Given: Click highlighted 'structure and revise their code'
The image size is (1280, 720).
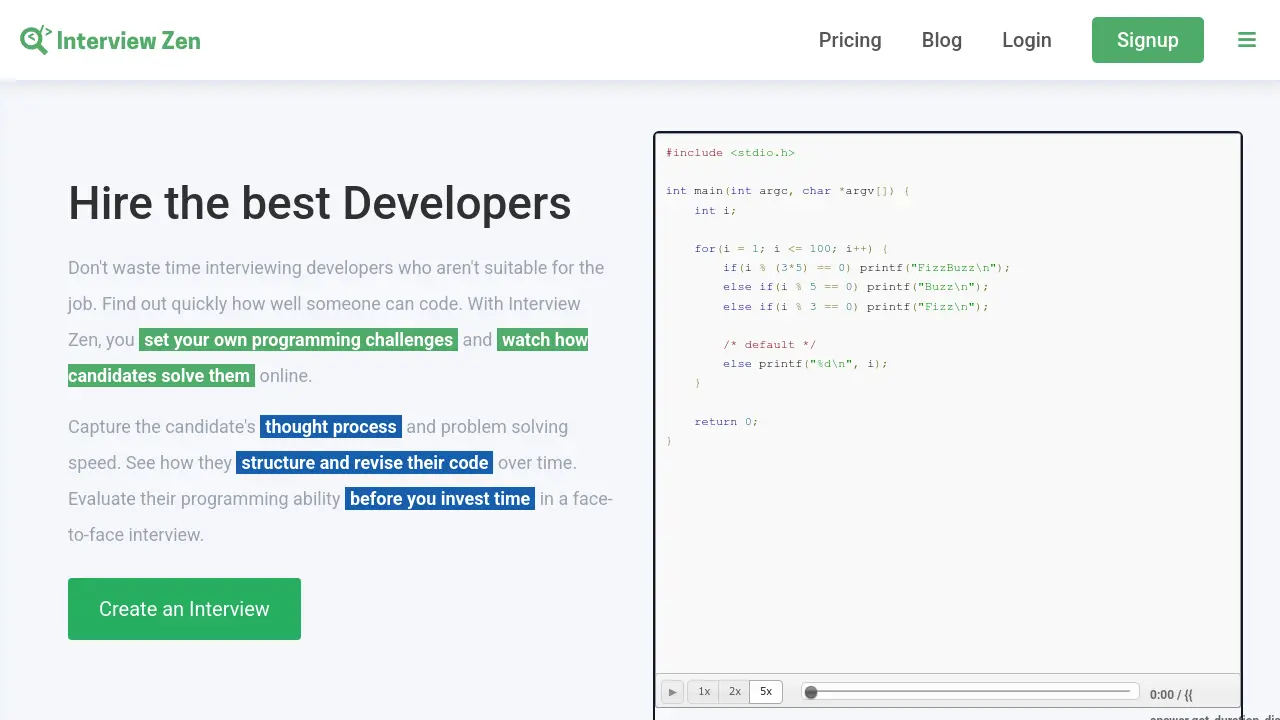Looking at the screenshot, I should [x=365, y=463].
